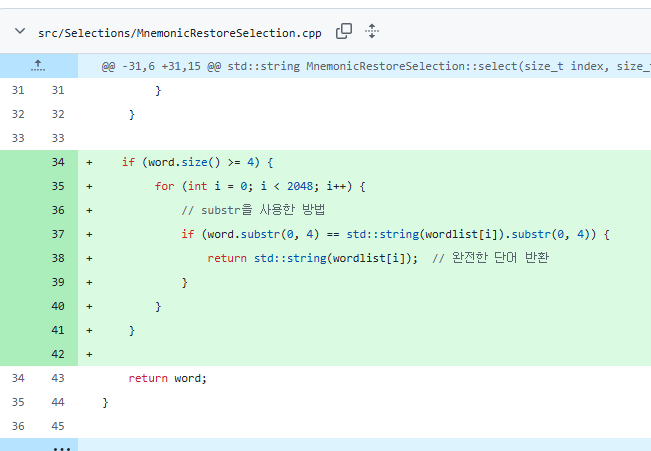The image size is (651, 451).
Task: Select new line number 37
Action: pyautogui.click(x=58, y=234)
